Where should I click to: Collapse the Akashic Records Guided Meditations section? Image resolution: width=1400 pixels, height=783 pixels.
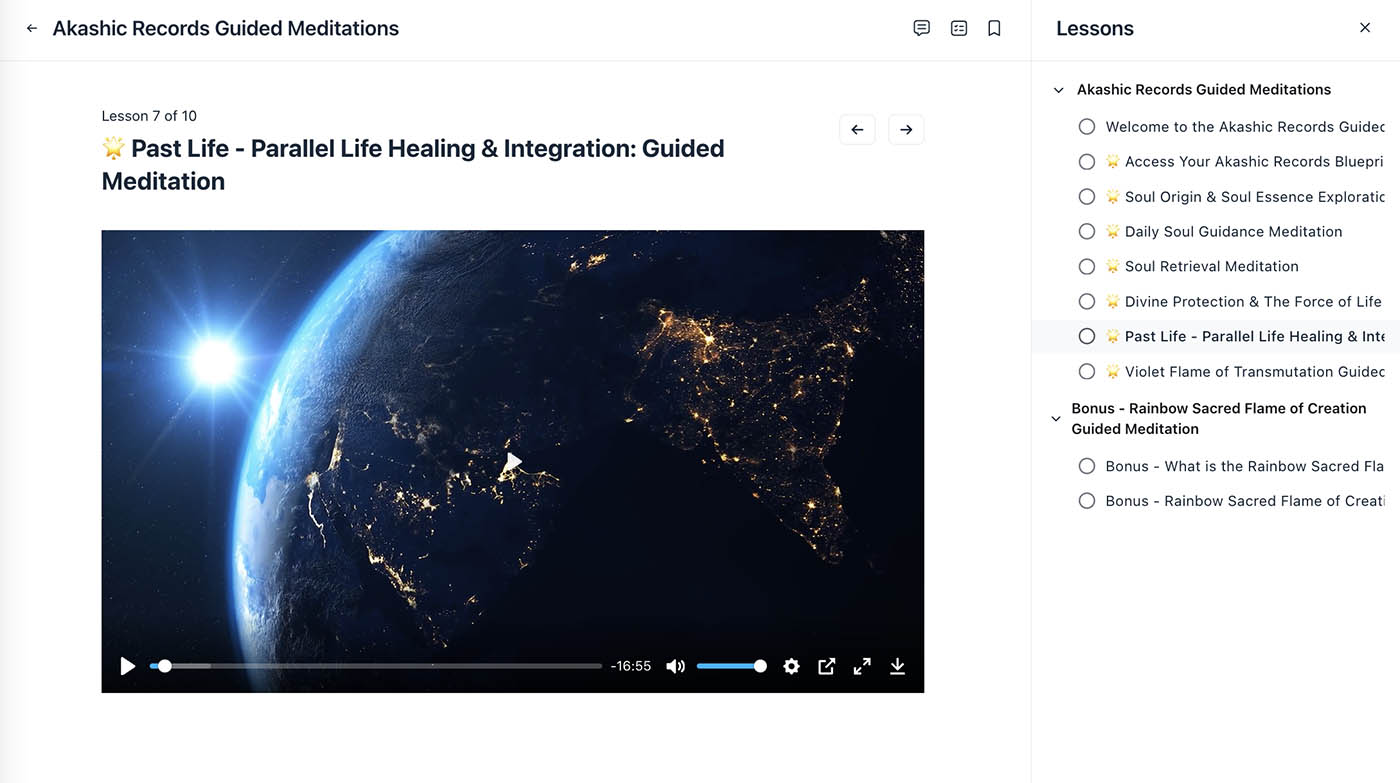click(x=1058, y=90)
